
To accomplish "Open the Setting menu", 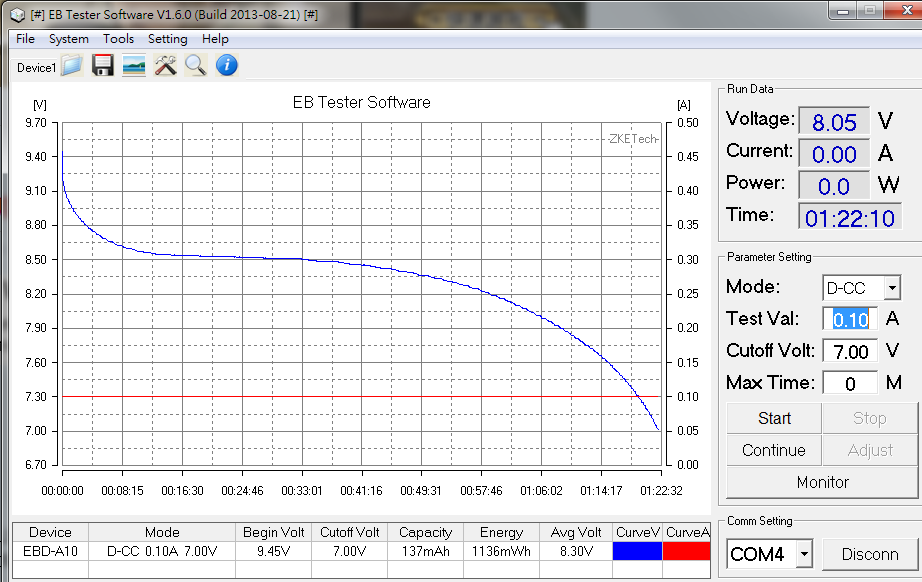I will click(167, 39).
